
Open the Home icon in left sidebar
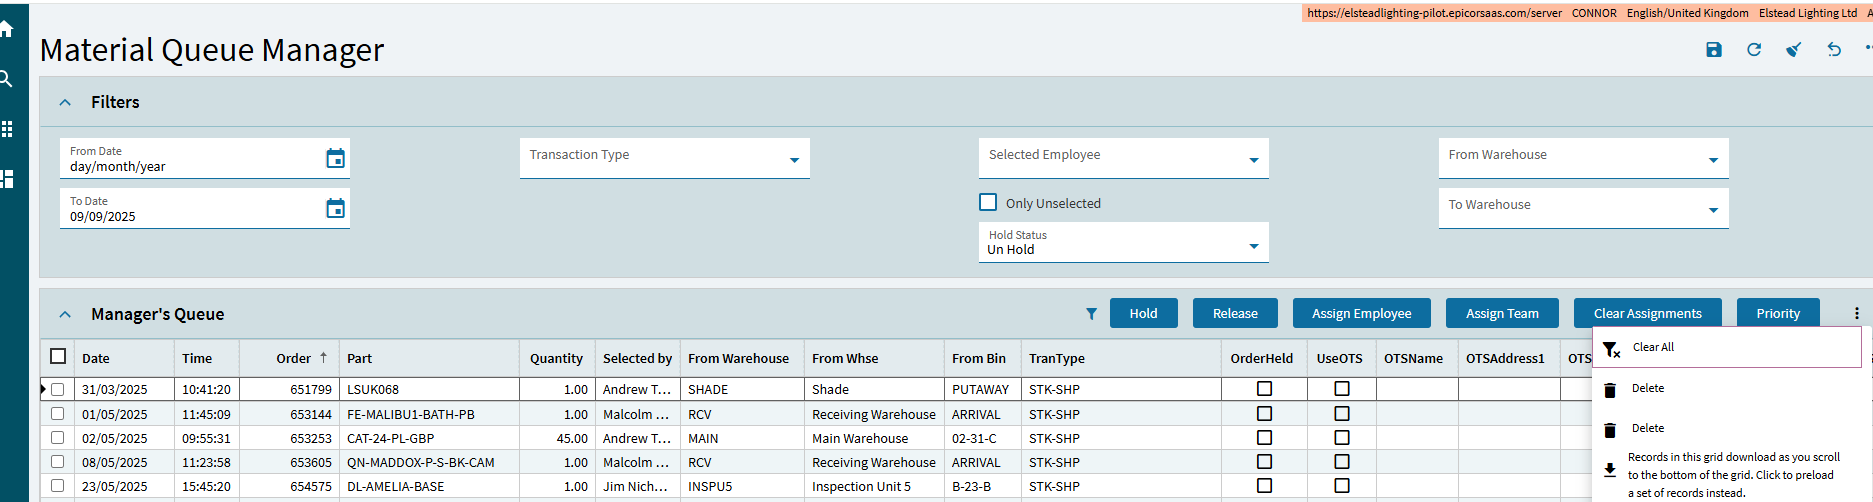pyautogui.click(x=6, y=30)
